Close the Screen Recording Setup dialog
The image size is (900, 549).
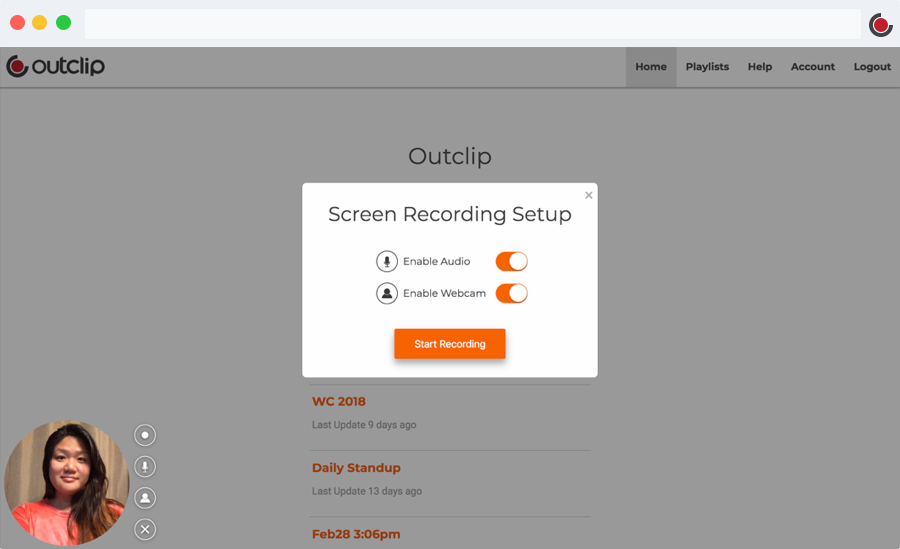point(589,196)
